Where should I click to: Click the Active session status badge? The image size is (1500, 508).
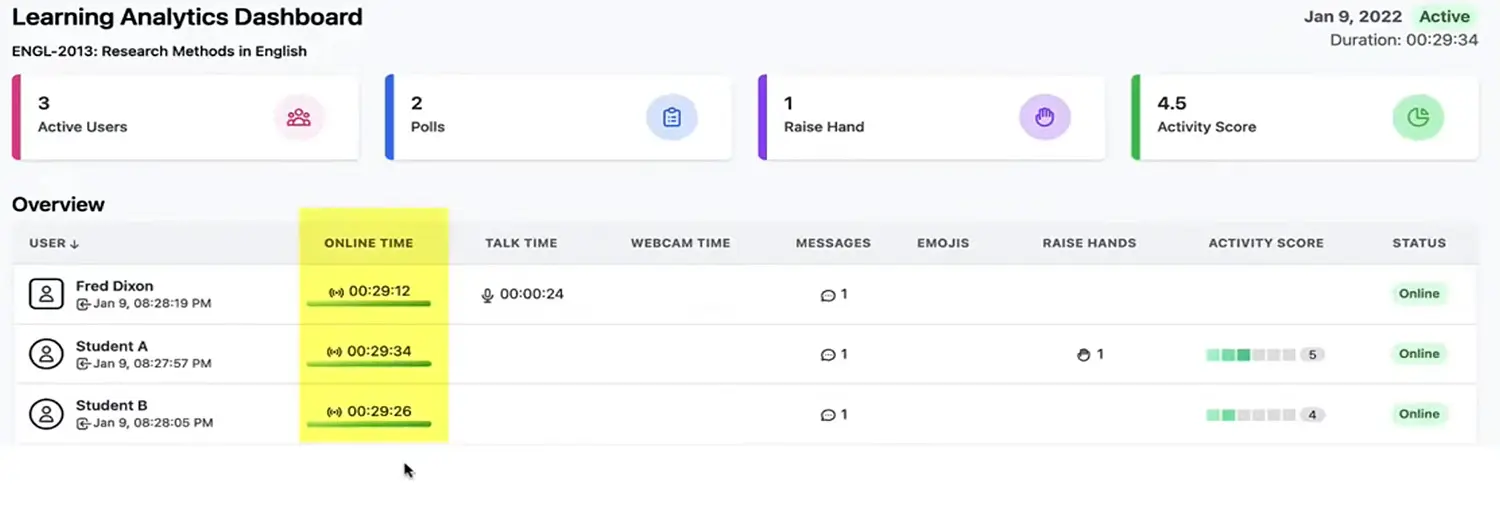[1444, 17]
